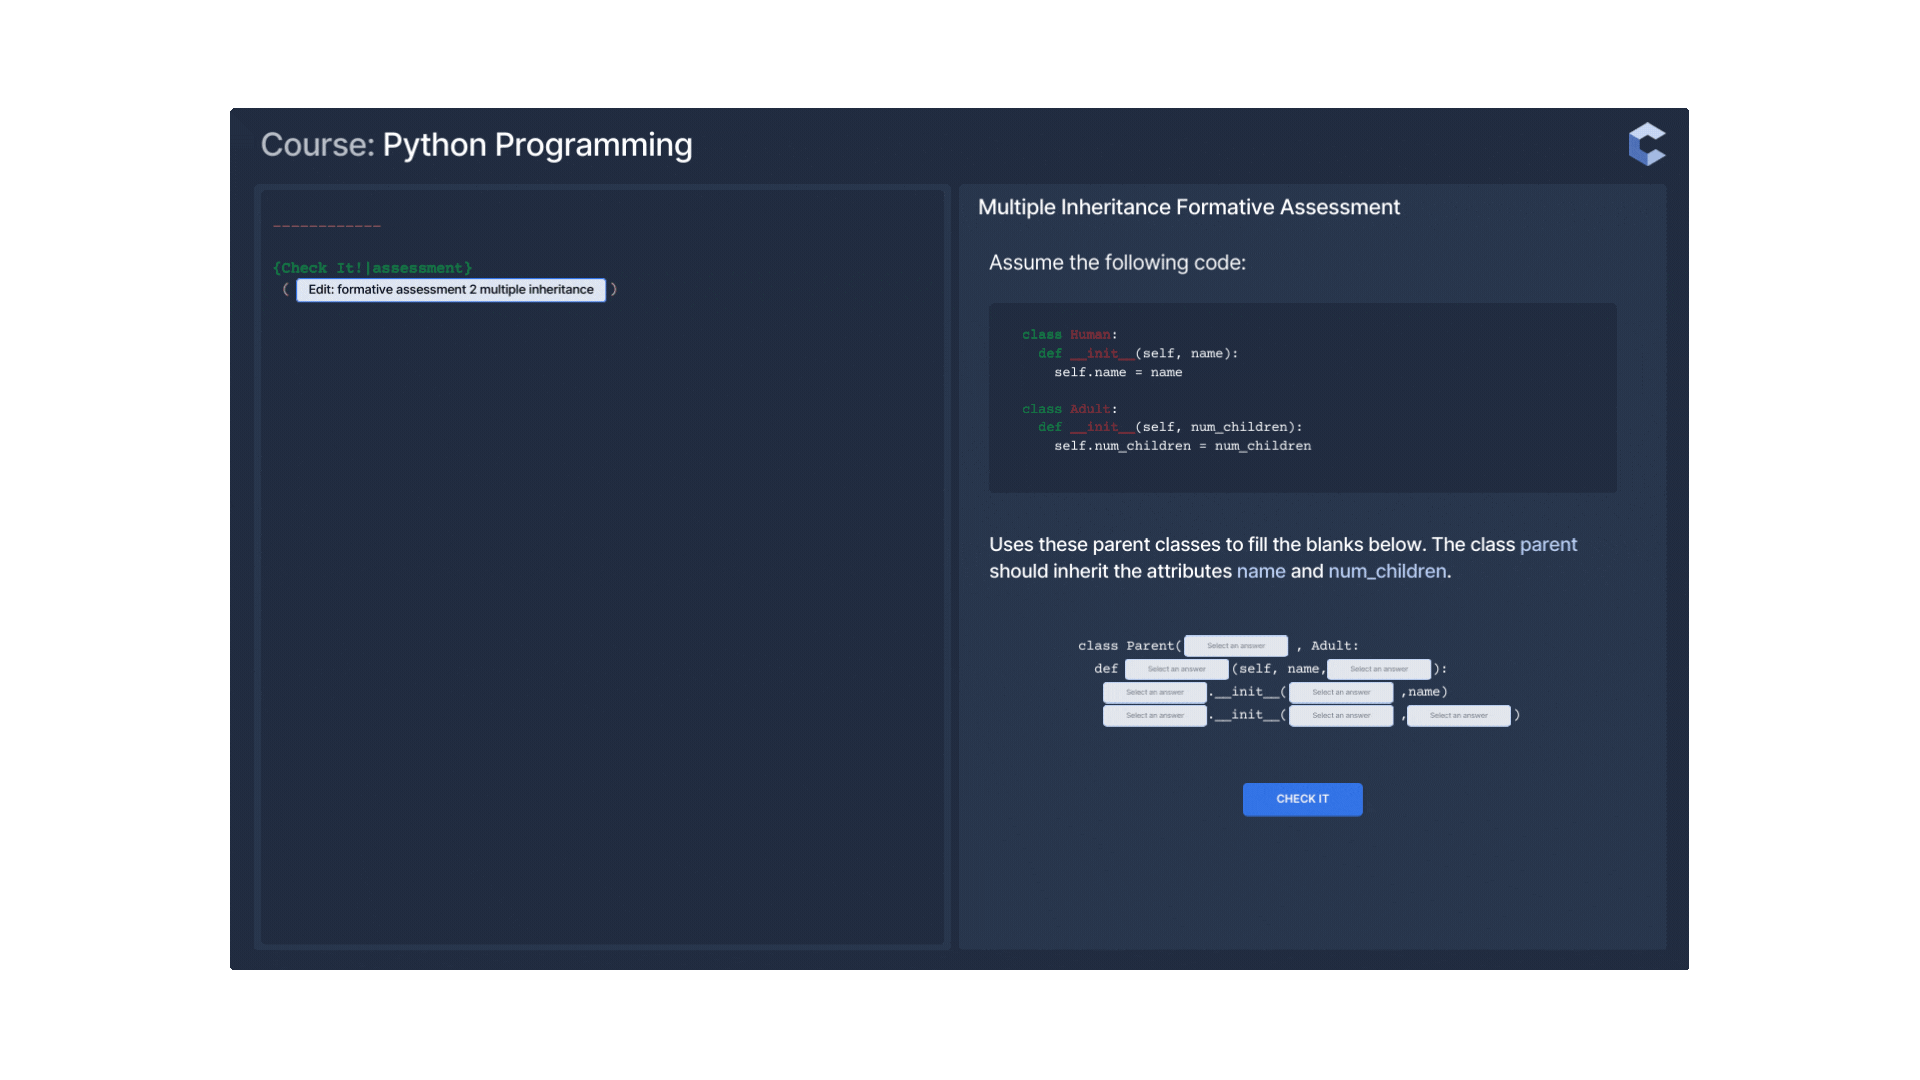Click the highlighted "num_children" attribute text

(1388, 571)
